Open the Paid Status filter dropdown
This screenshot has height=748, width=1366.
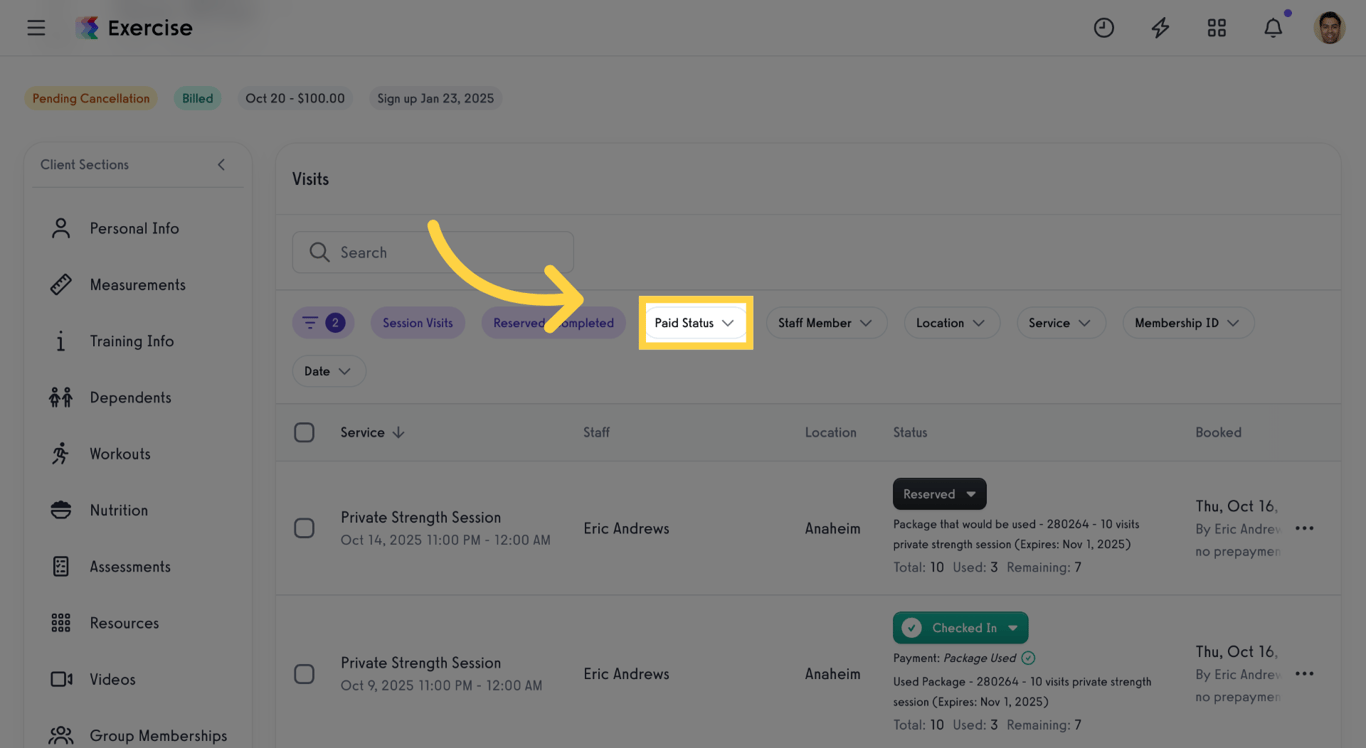pyautogui.click(x=695, y=322)
